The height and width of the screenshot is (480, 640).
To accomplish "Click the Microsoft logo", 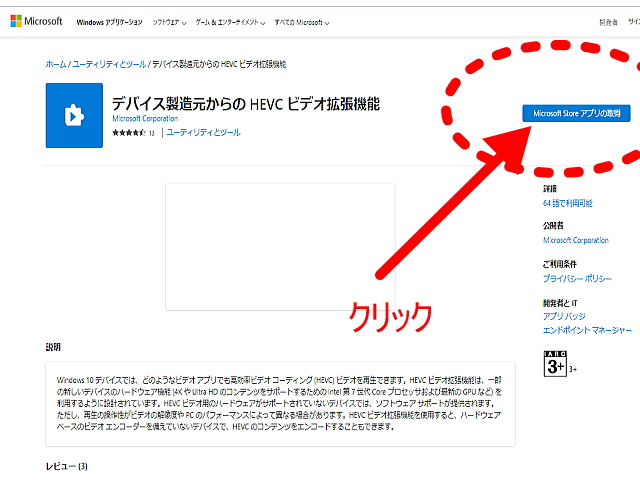I will (36, 21).
